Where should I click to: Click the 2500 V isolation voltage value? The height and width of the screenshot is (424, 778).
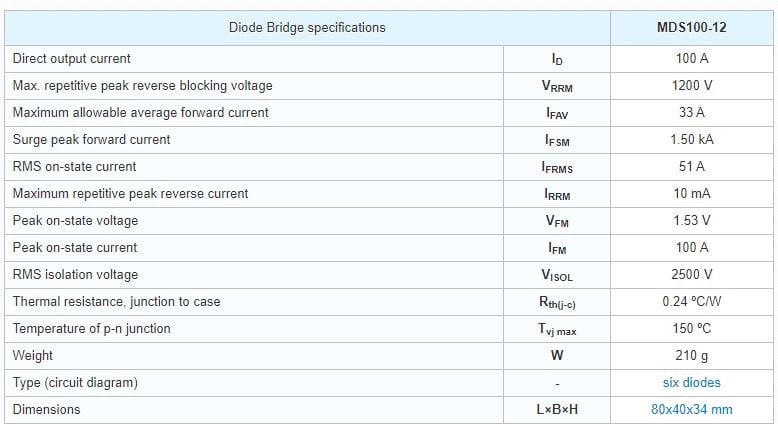(691, 274)
